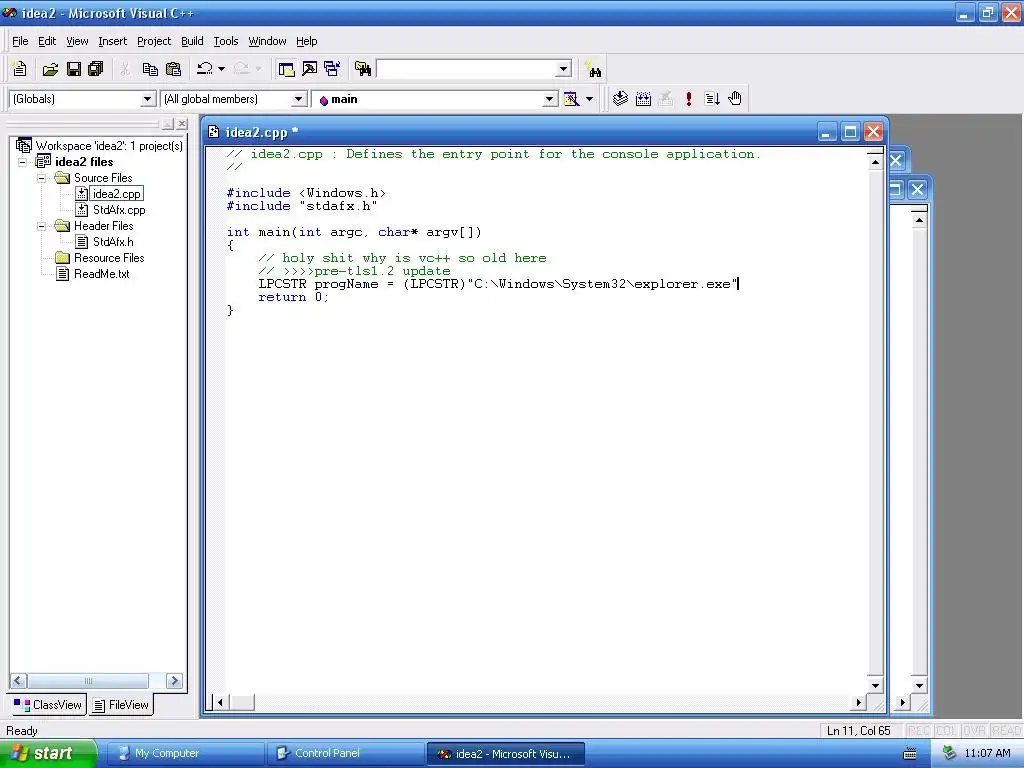1024x768 pixels.
Task: Click the WizardBar actions wand icon
Action: (x=571, y=99)
